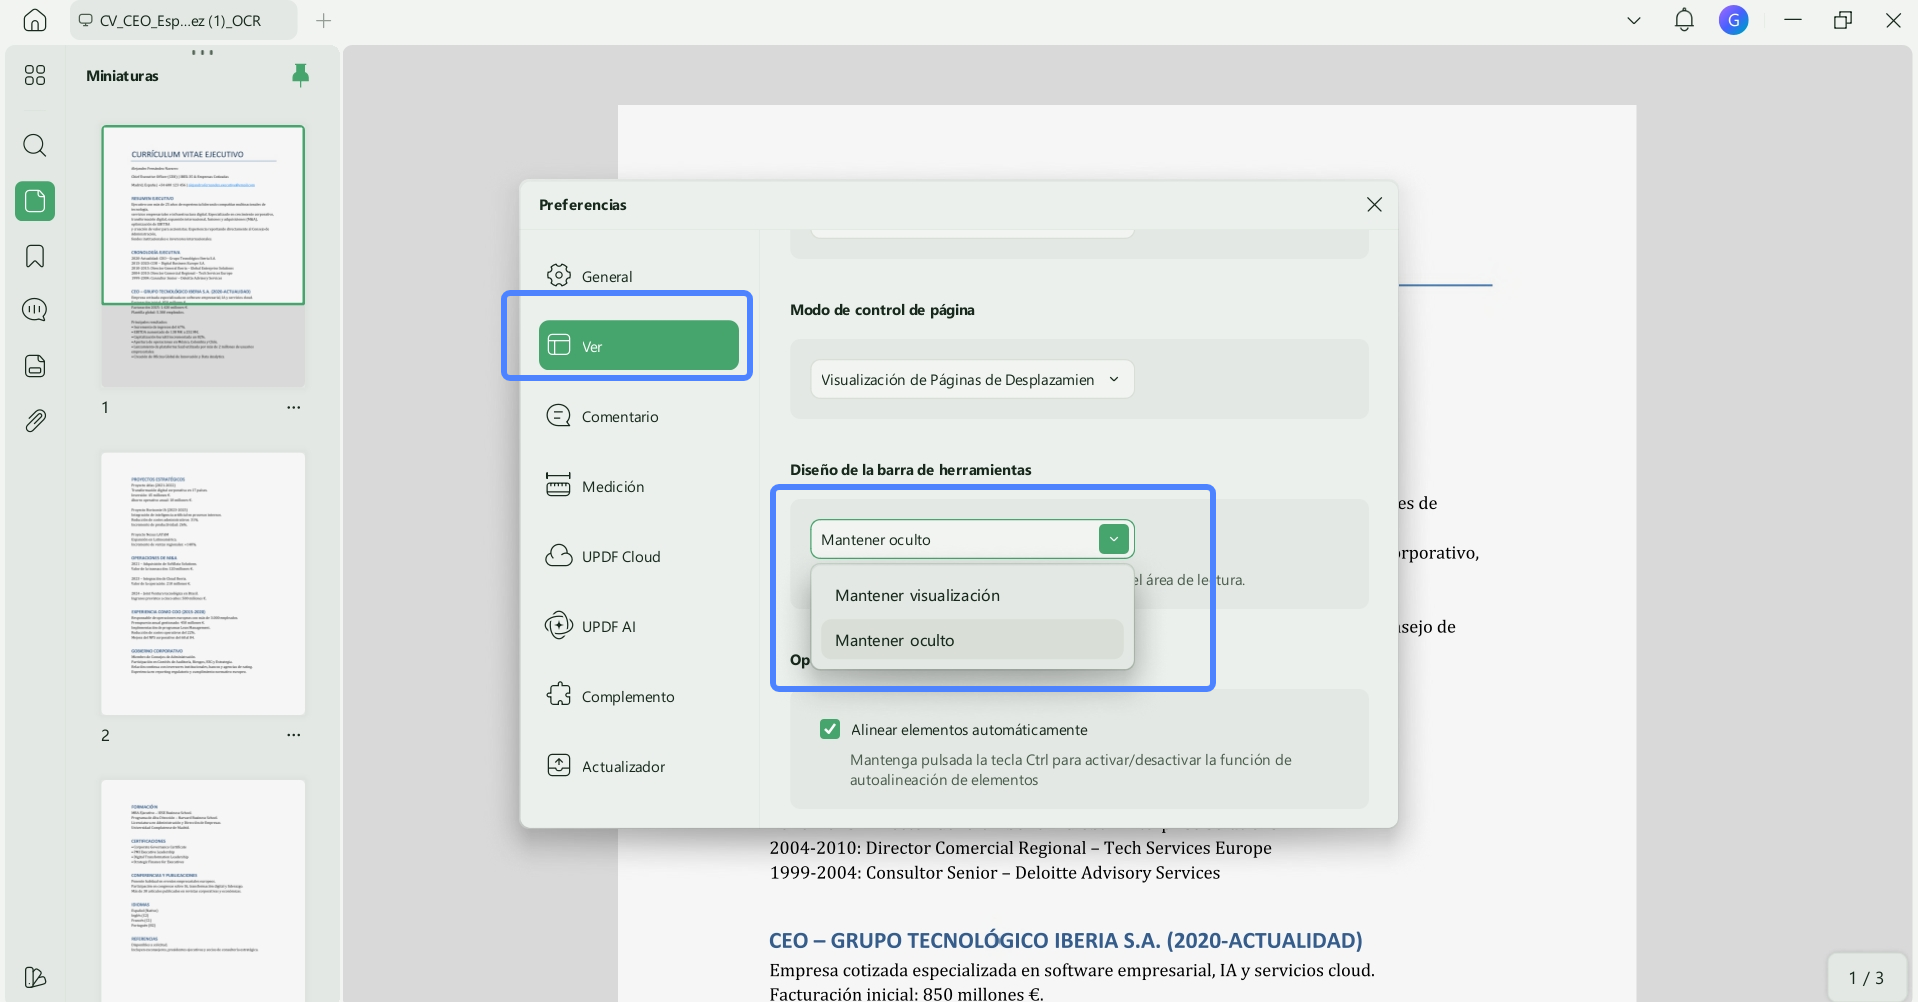Screen dimensions: 1918x1002
Task: Click the CV_CEO OCR document tab
Action: 183,20
